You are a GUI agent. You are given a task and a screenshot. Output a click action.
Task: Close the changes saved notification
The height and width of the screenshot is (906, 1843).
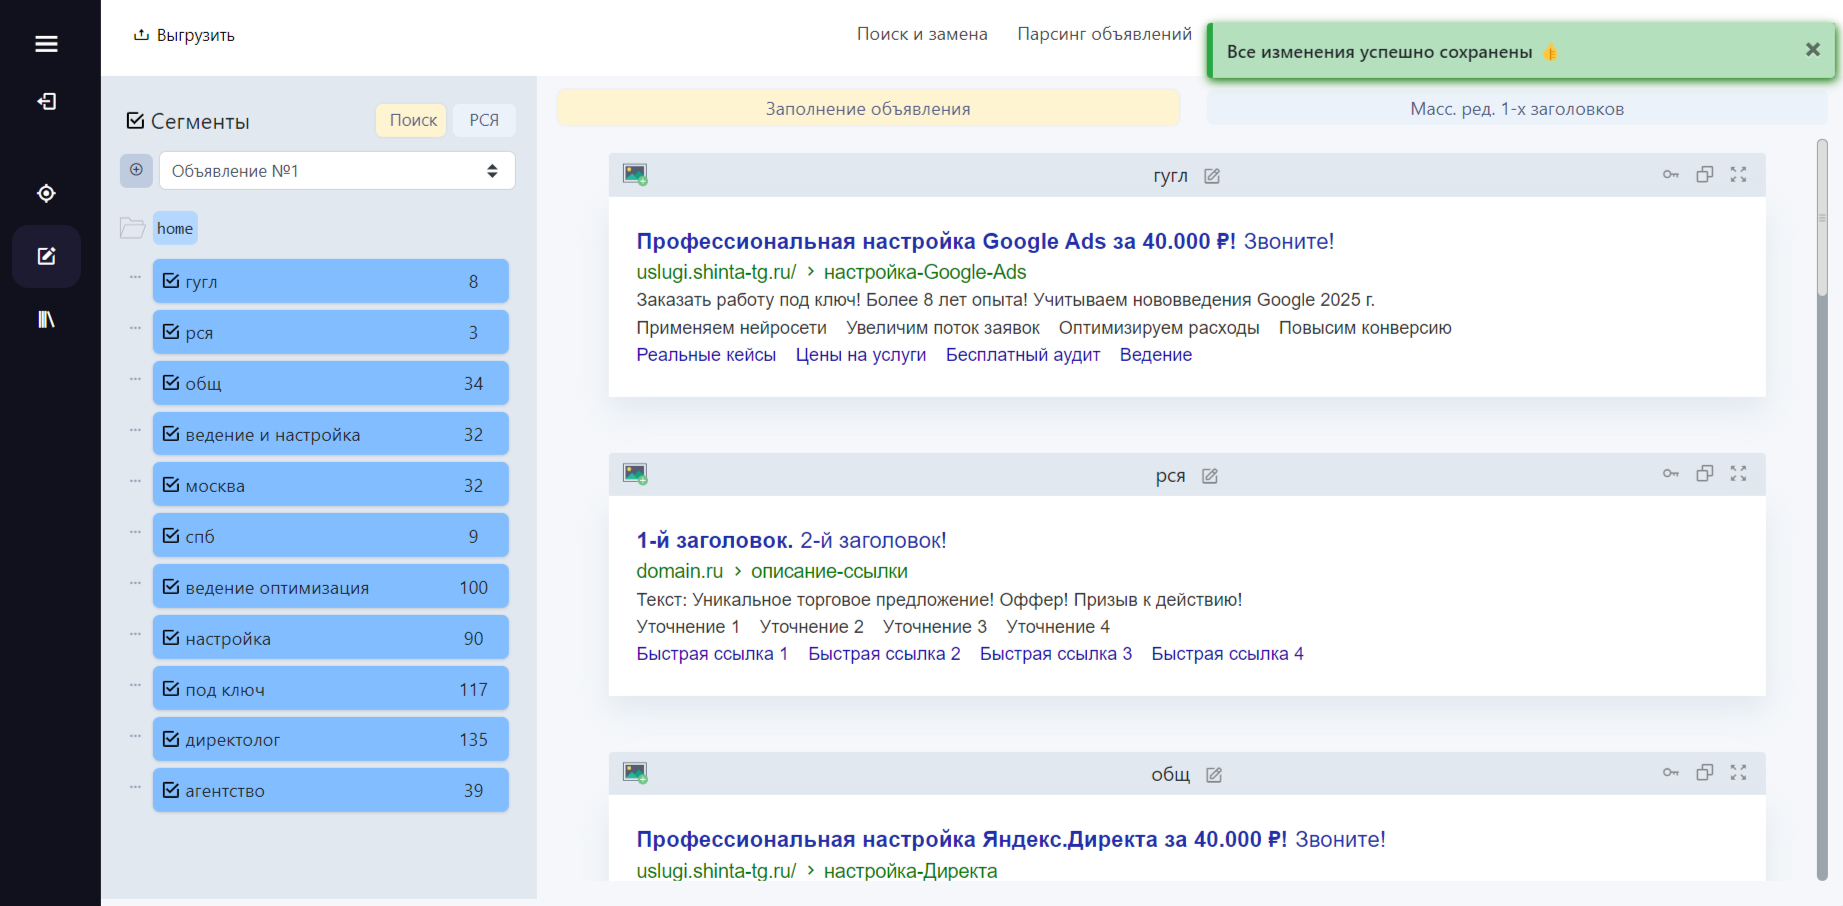point(1813,50)
